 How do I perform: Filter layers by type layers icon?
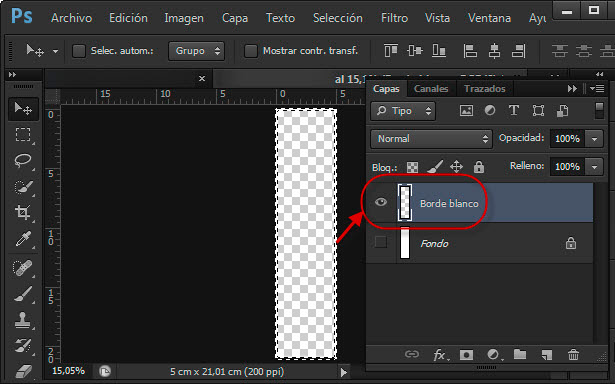(514, 111)
